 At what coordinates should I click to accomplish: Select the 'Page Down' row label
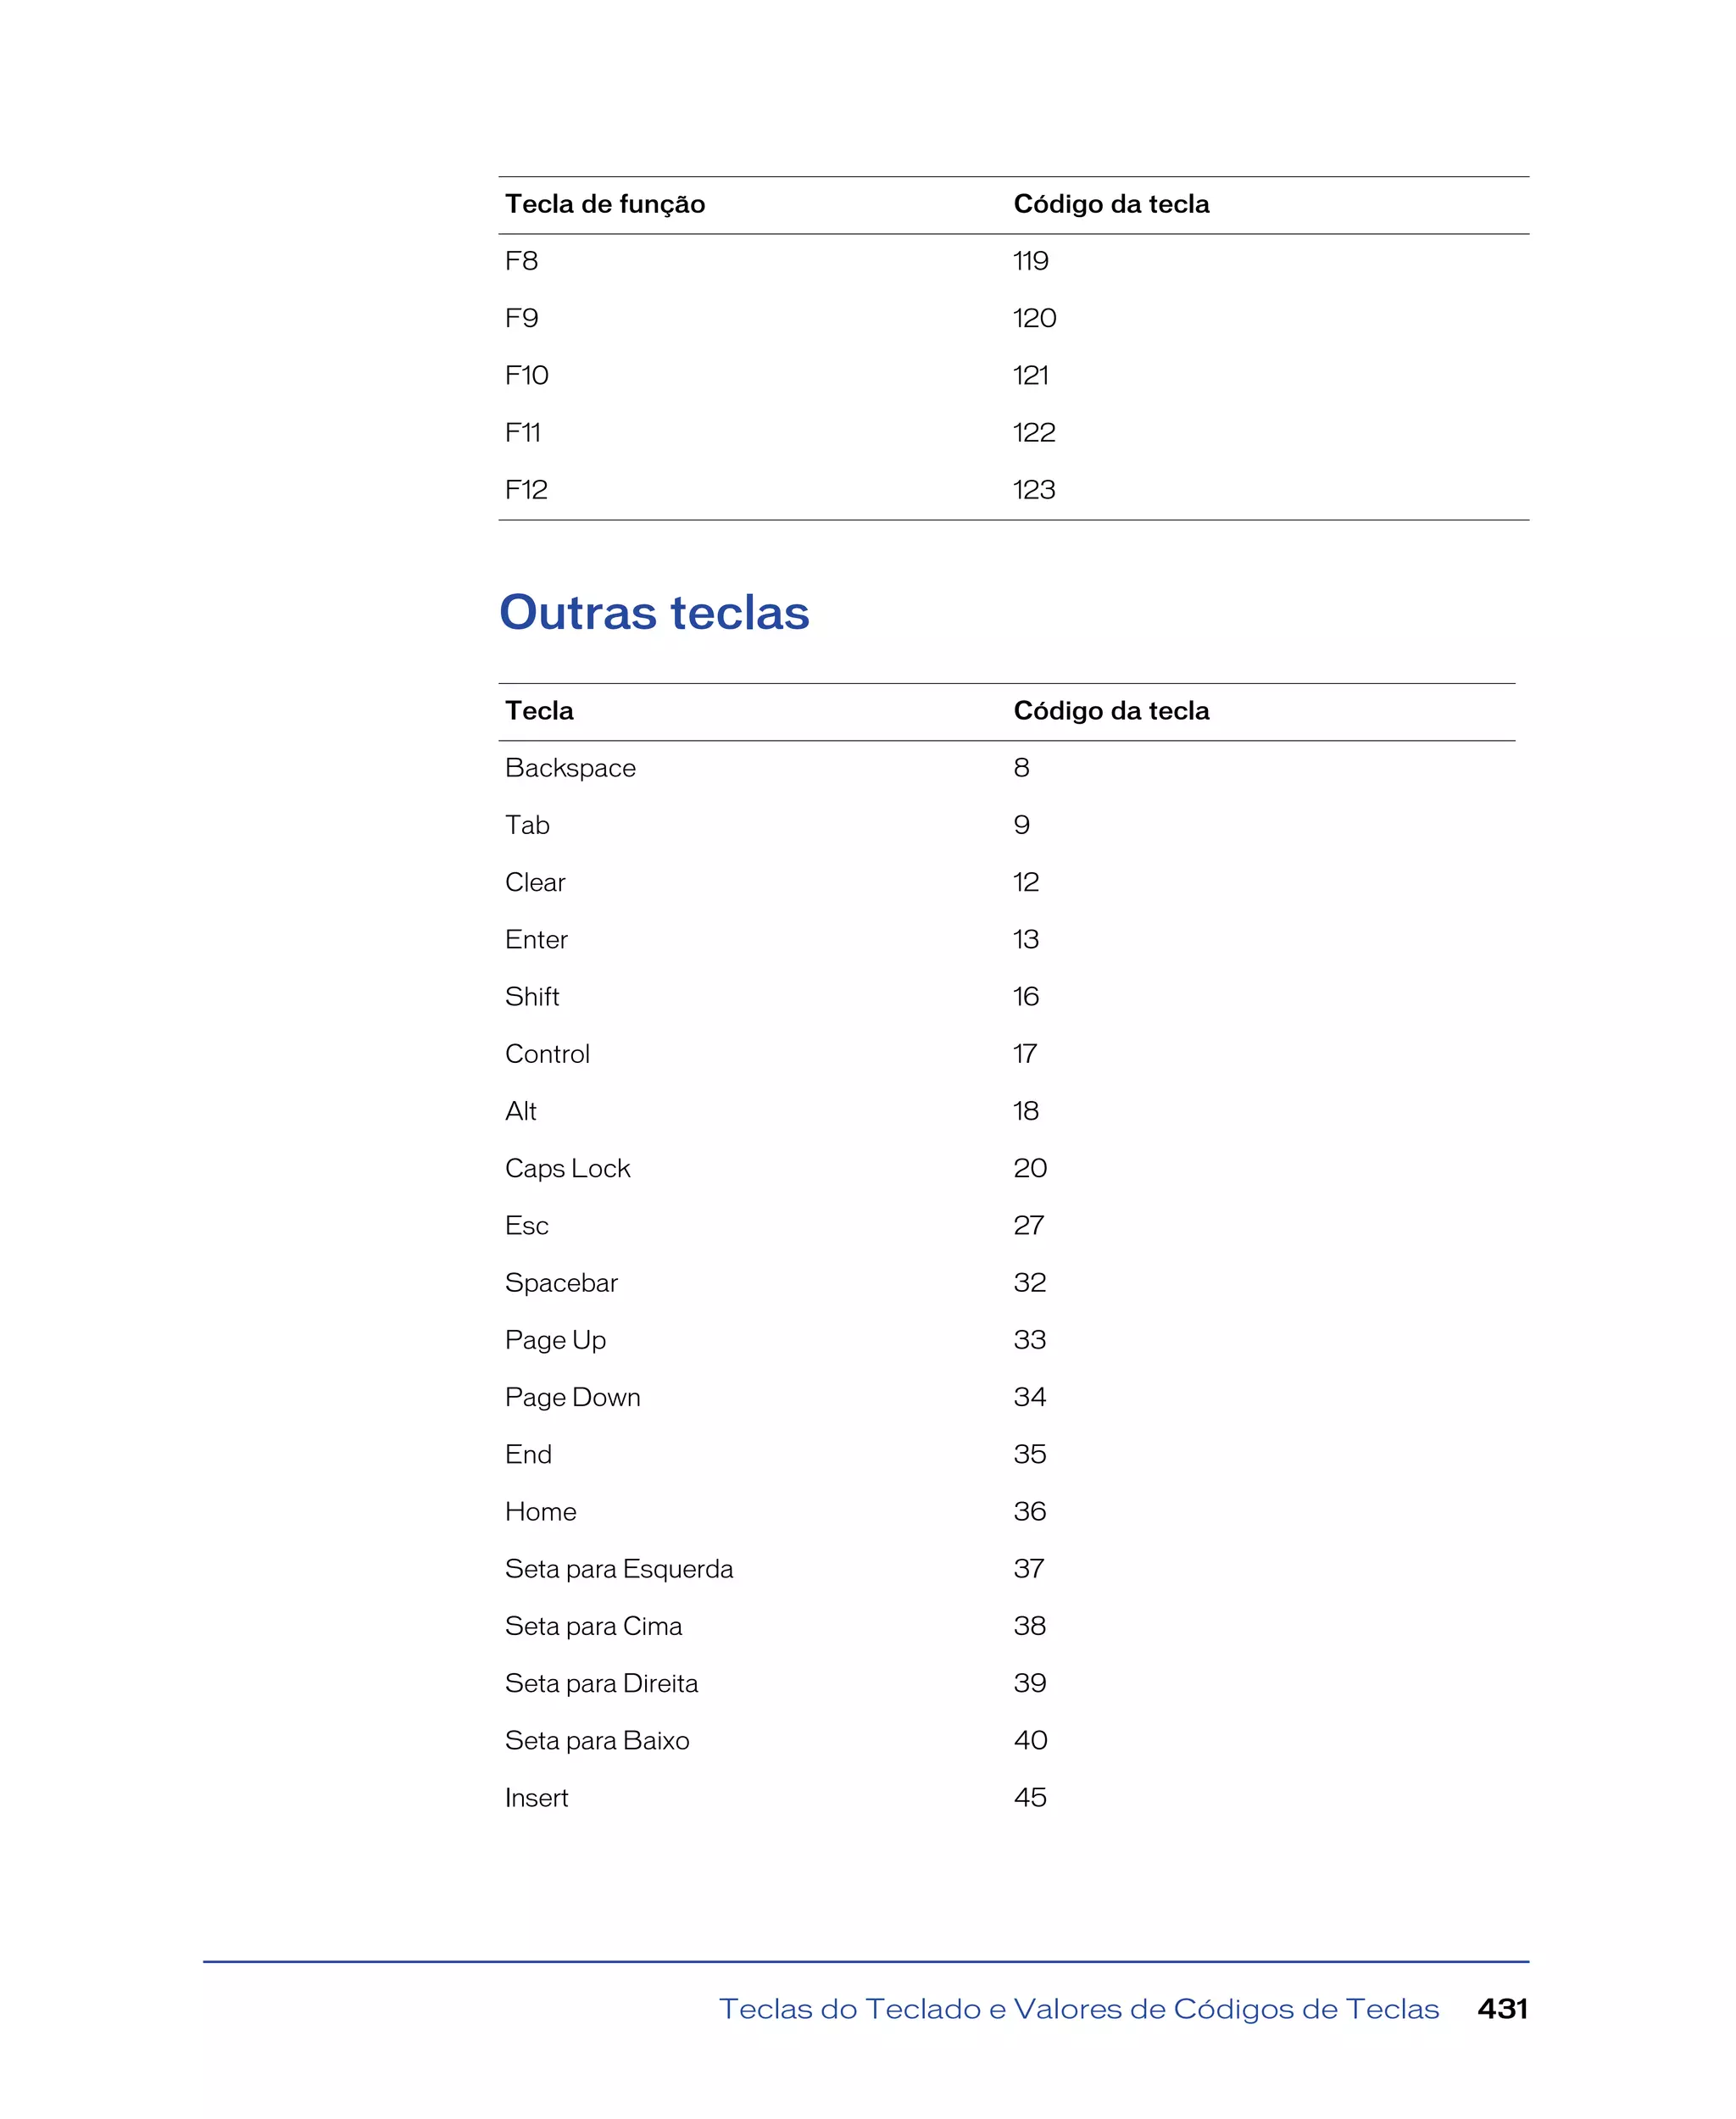(573, 1397)
